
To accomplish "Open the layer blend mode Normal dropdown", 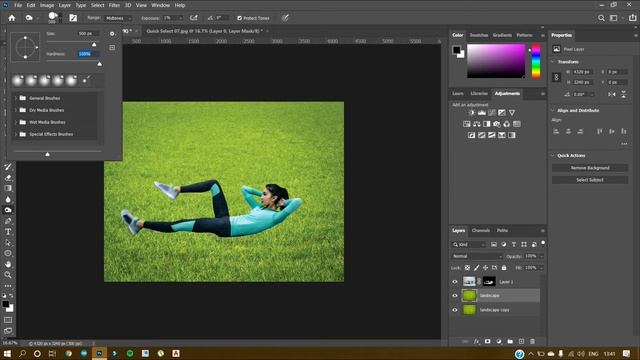I will click(477, 256).
